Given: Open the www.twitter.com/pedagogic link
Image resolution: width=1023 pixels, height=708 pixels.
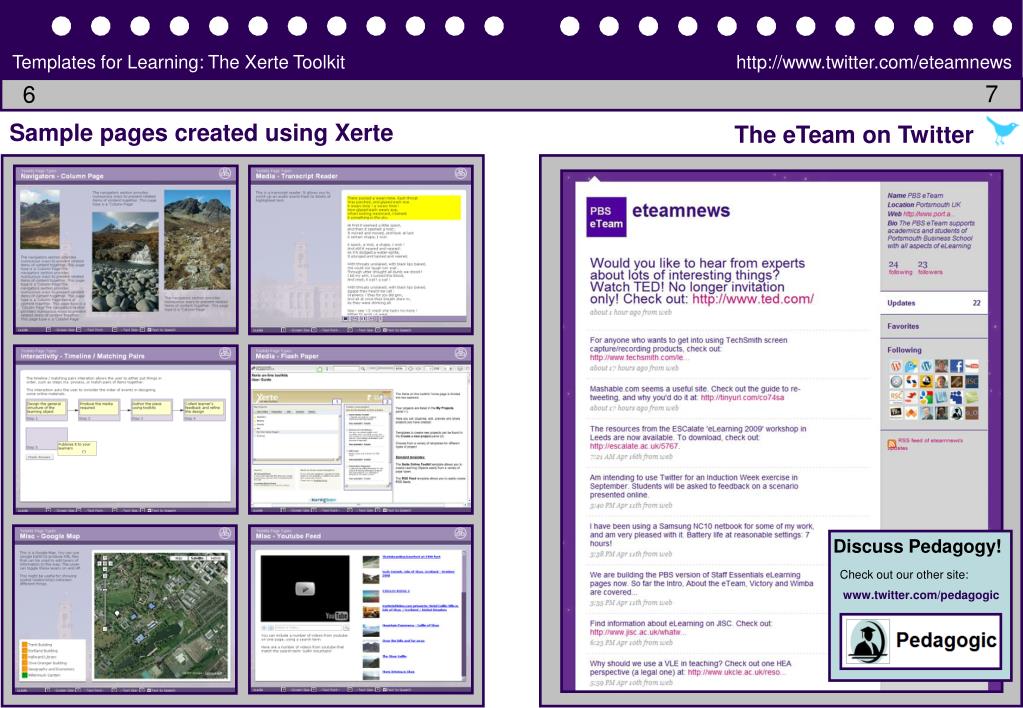Looking at the screenshot, I should 921,595.
